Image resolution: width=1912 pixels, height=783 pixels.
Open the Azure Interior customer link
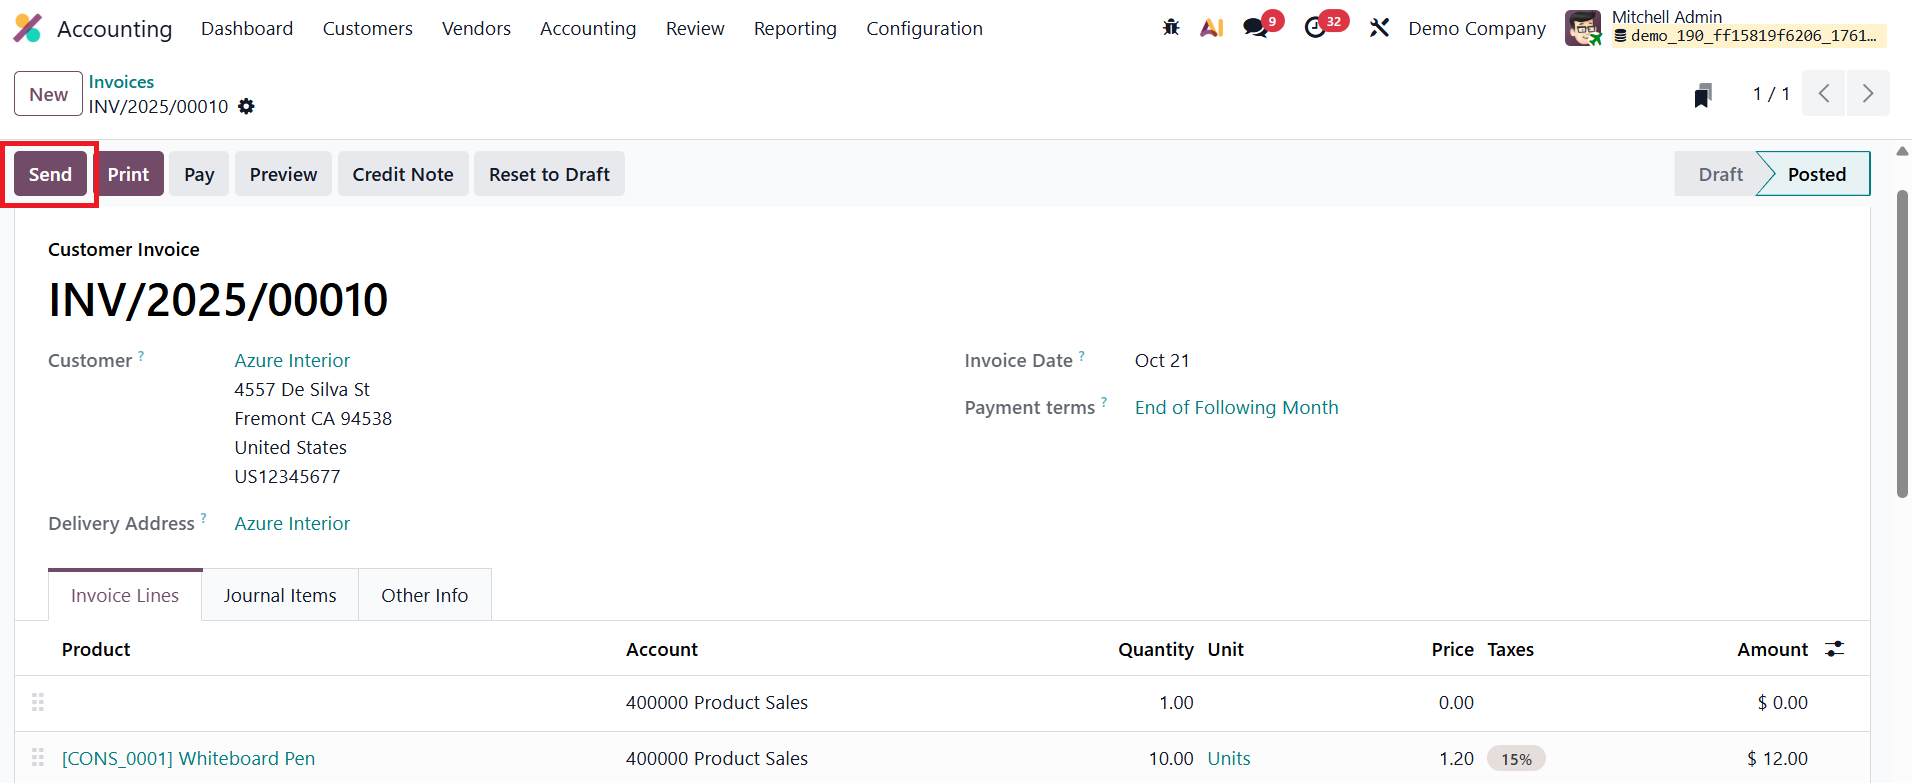point(292,361)
